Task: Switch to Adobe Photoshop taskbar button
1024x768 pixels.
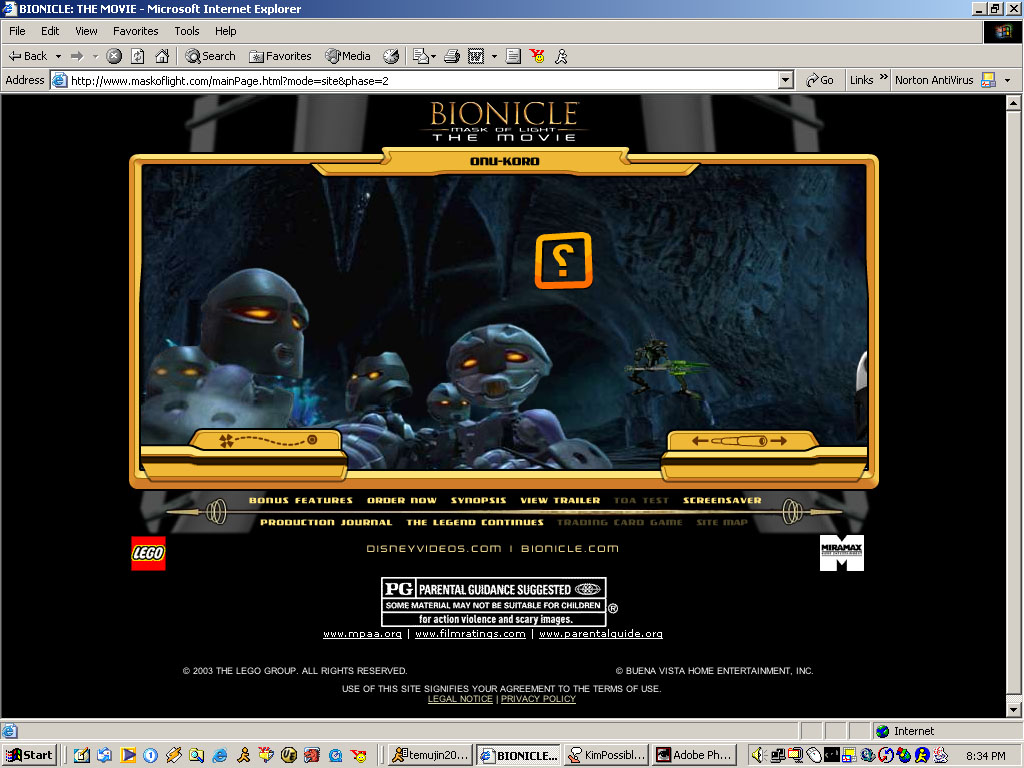Action: coord(693,755)
